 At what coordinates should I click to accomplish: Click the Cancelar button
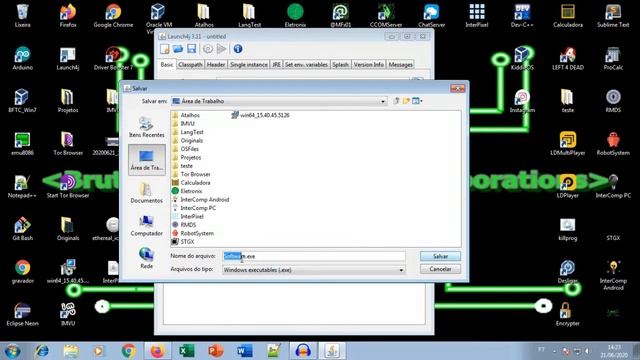(x=440, y=269)
